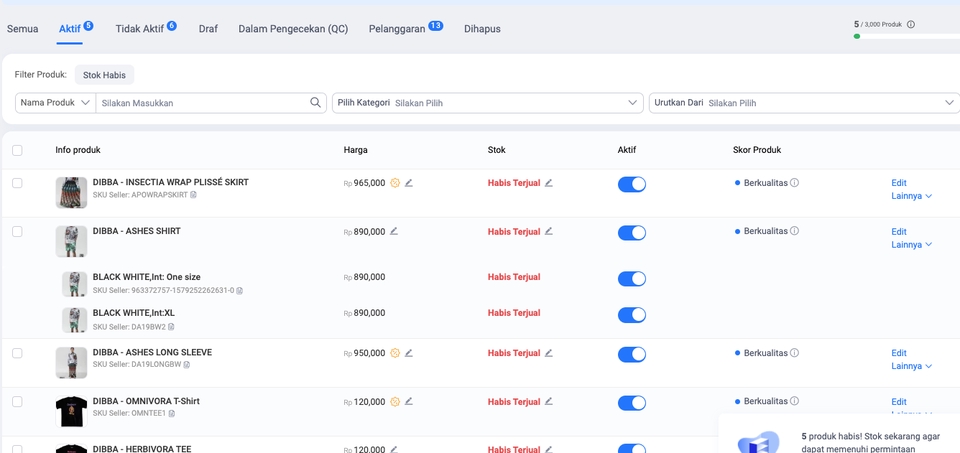
Task: Copy SKU OMNTEE1 via copy icon
Action: tap(171, 414)
